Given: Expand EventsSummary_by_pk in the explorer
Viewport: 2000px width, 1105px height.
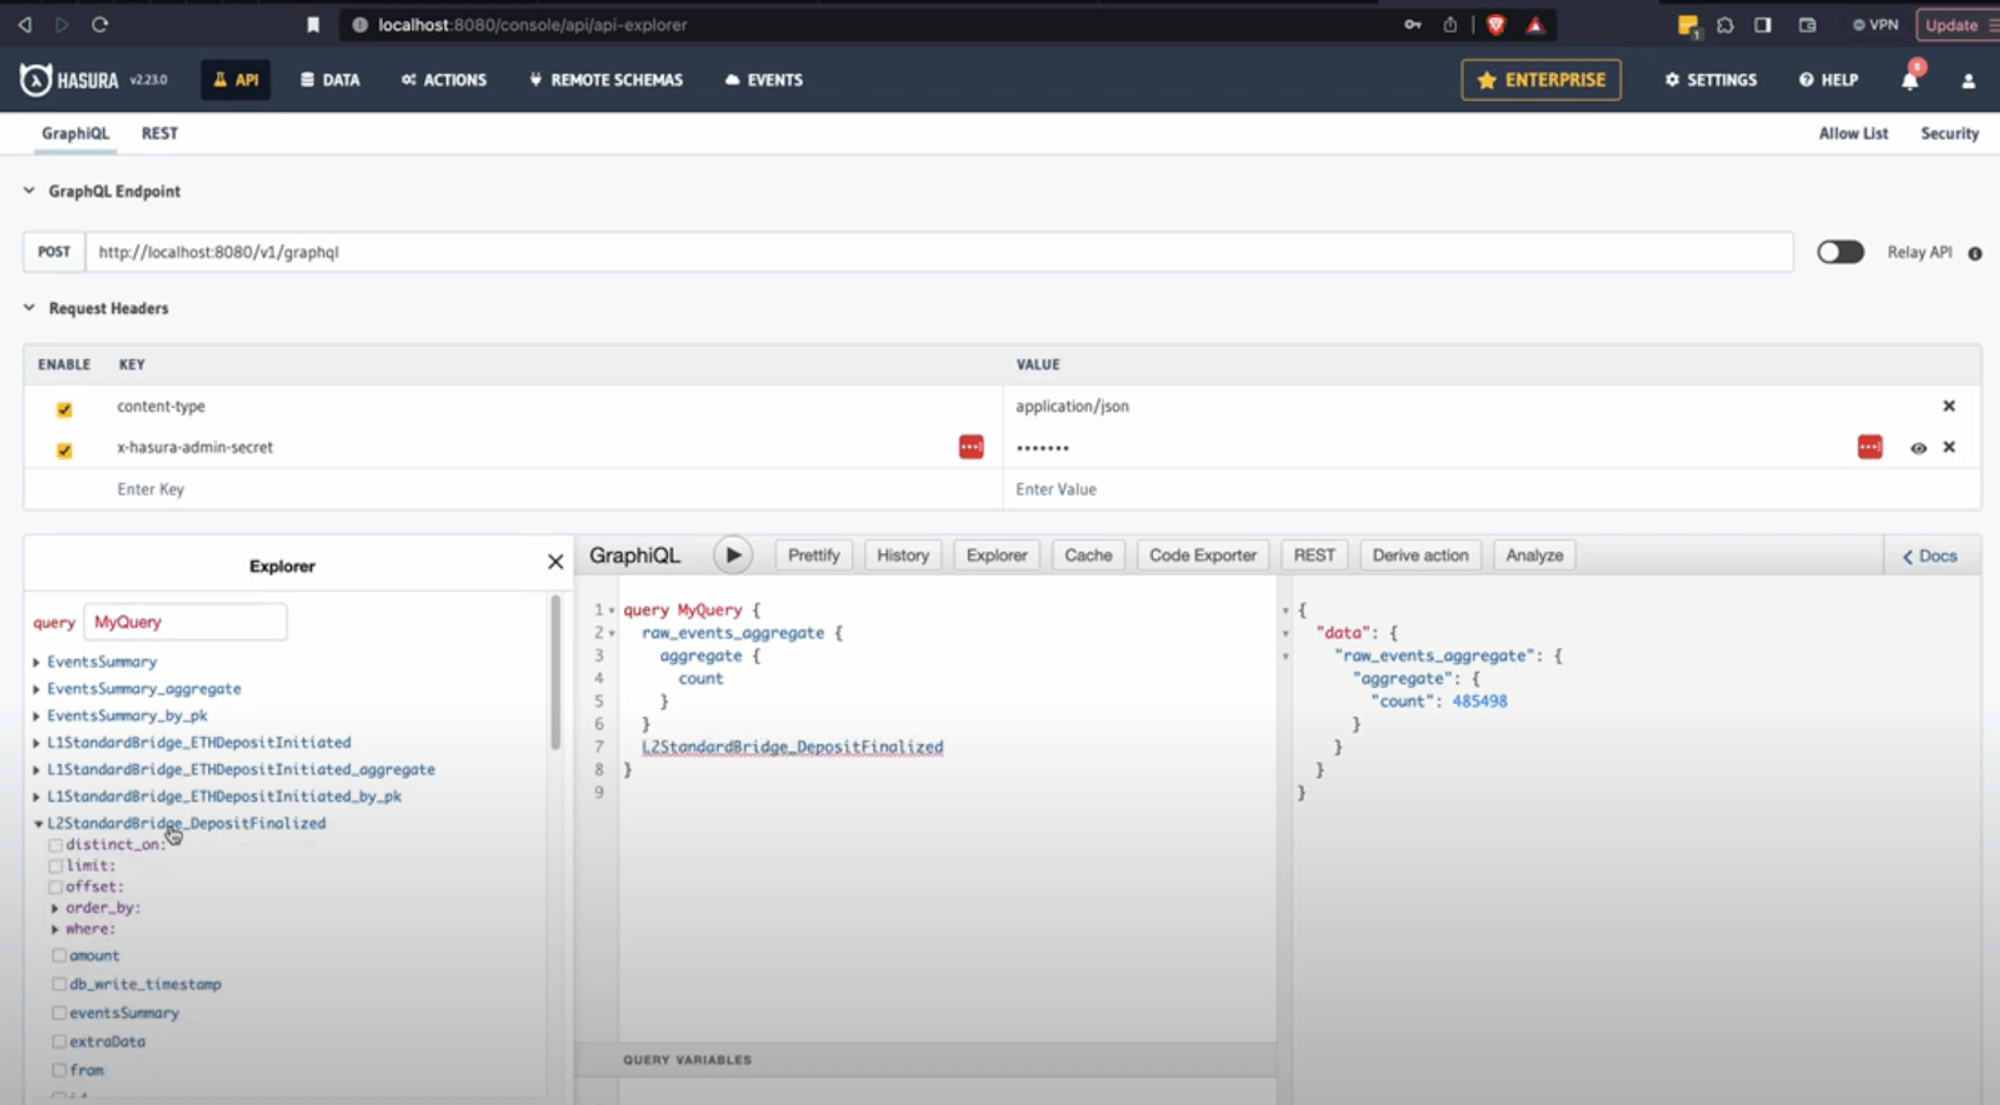Looking at the screenshot, I should point(120,716).
